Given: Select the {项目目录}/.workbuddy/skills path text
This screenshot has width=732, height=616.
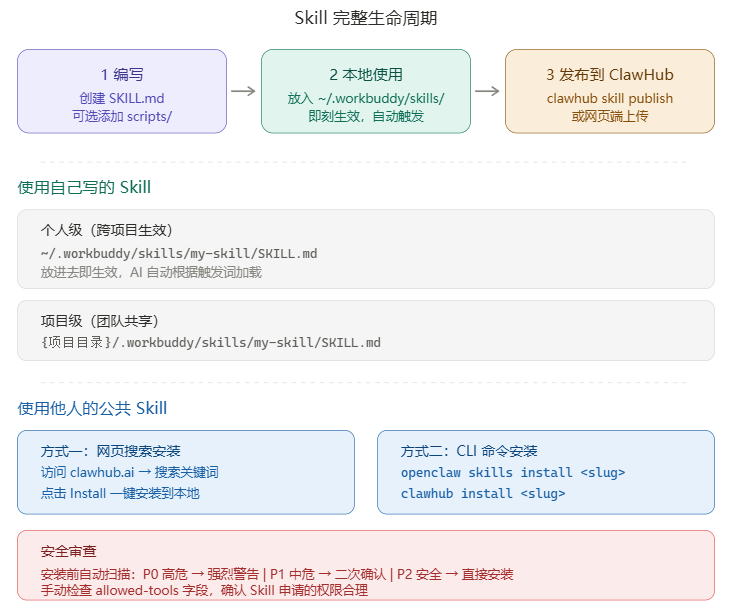Looking at the screenshot, I should click(211, 343).
